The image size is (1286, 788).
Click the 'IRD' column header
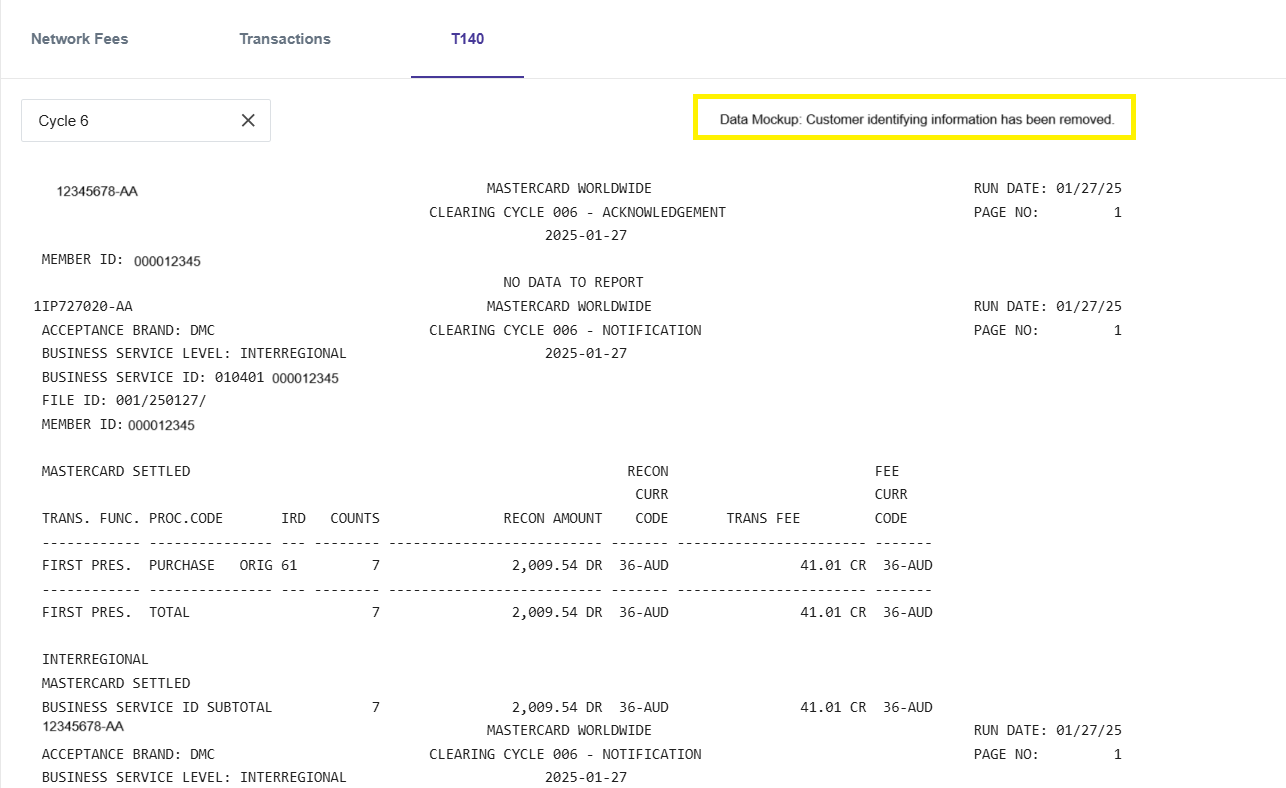294,518
